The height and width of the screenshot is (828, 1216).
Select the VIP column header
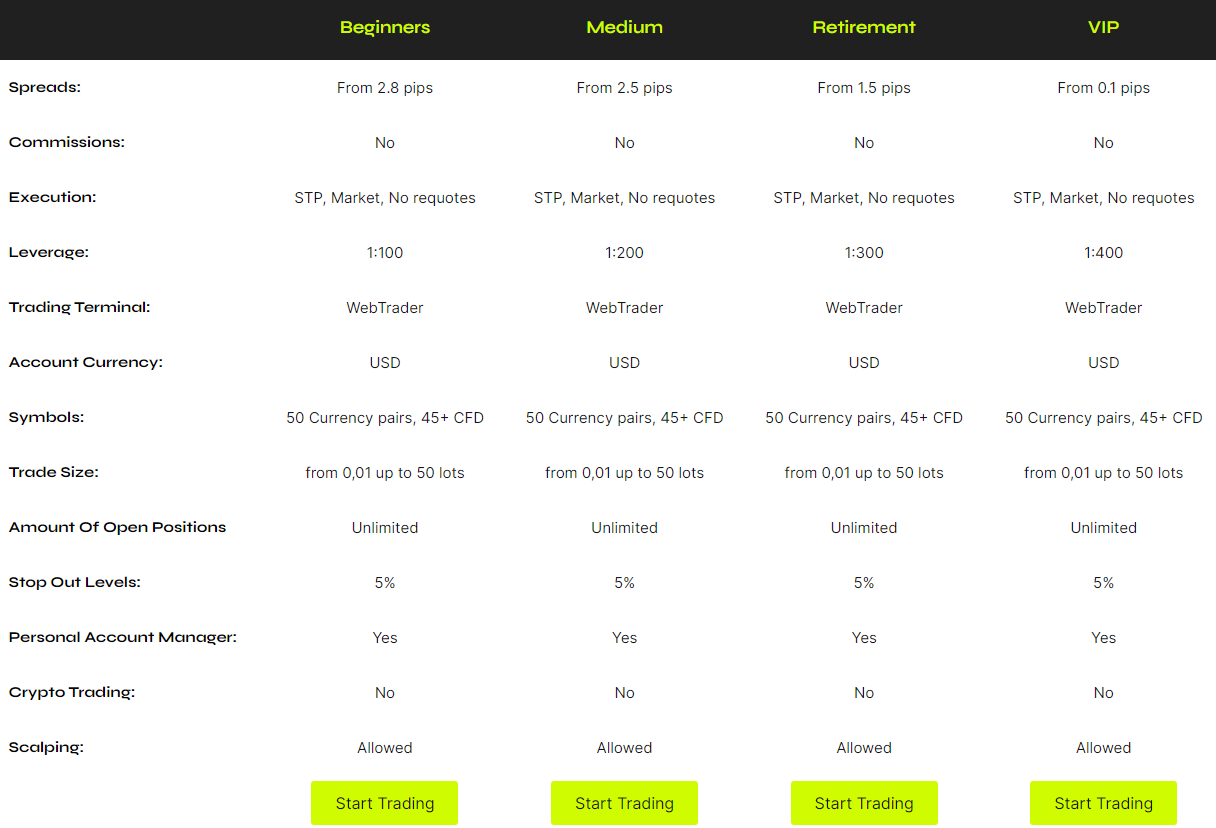click(1103, 27)
